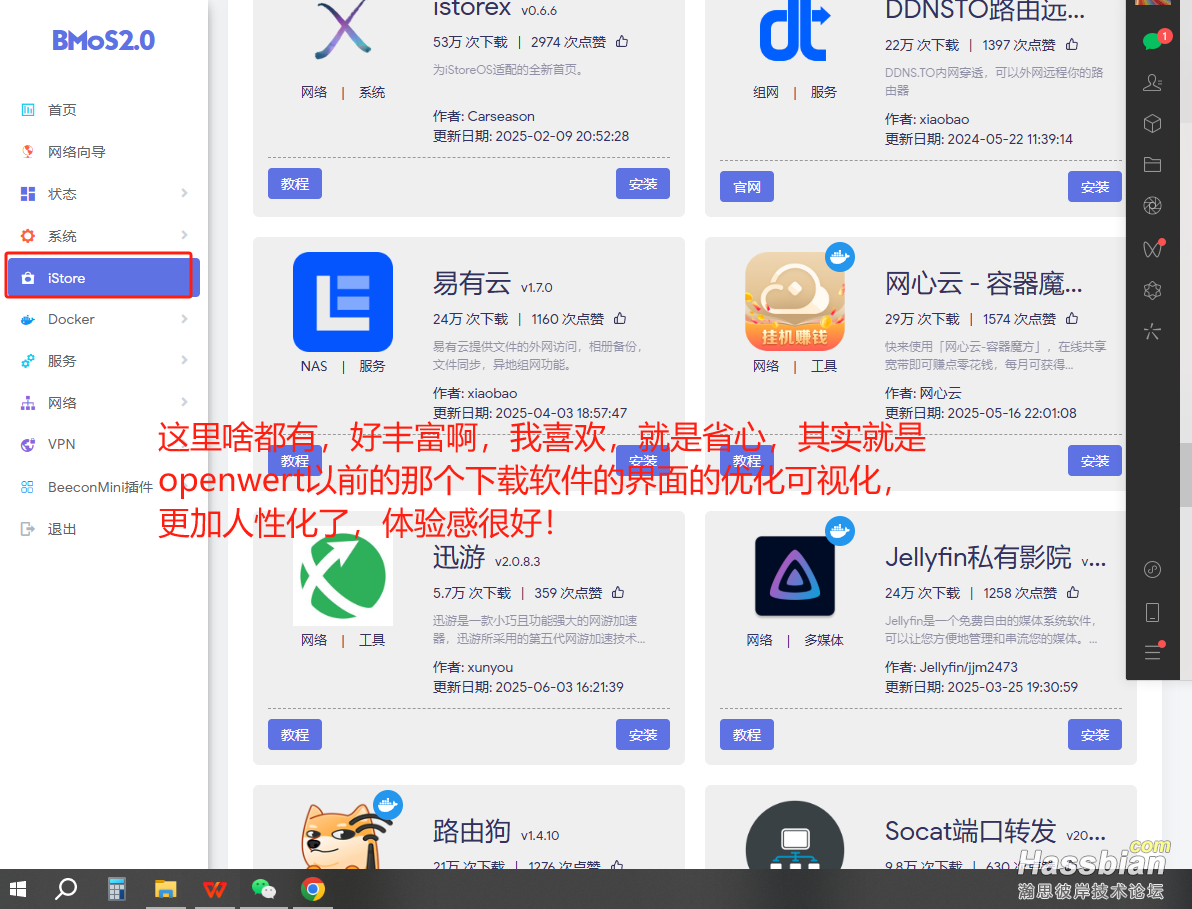Screen dimensions: 1192x909
Task: Open the 首页 home menu item
Action: point(62,110)
